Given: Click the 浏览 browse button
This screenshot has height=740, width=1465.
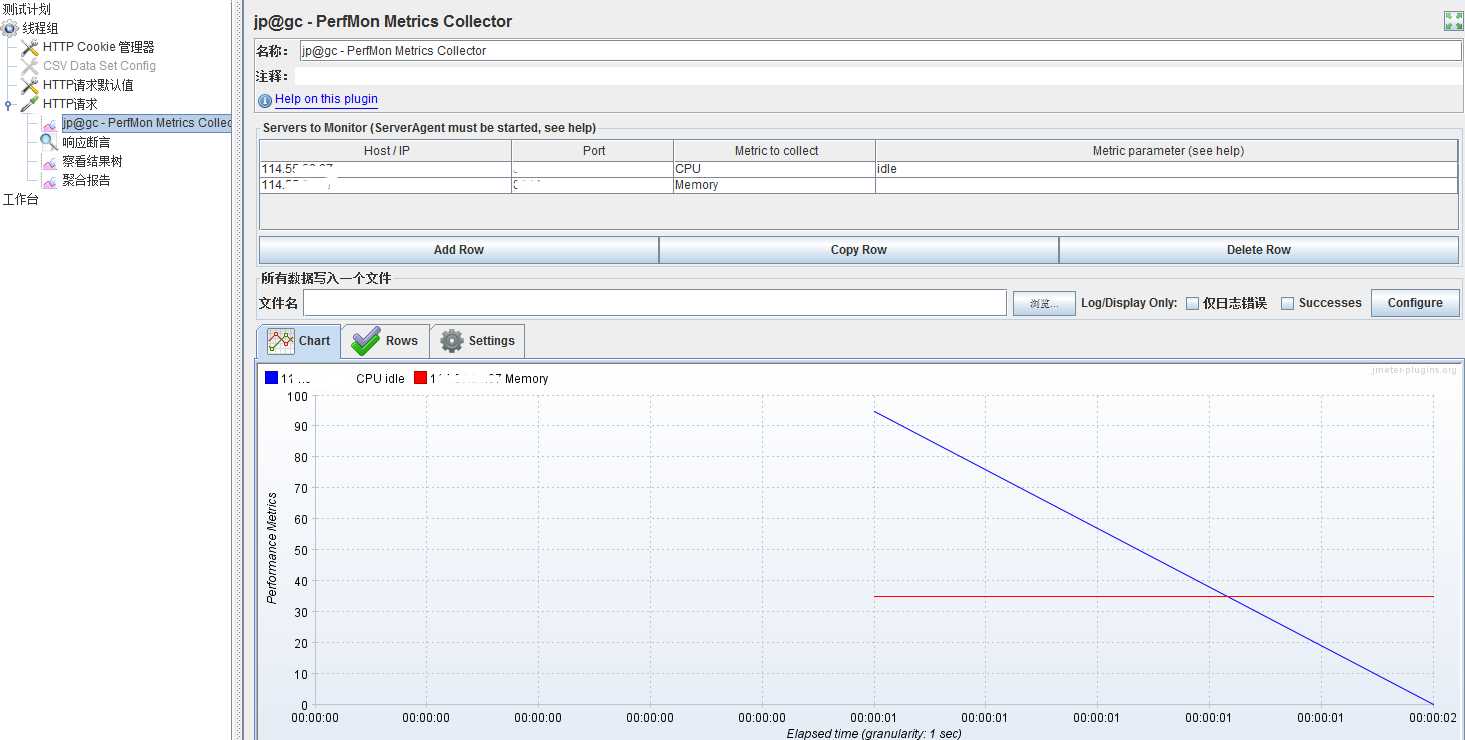Looking at the screenshot, I should click(x=1044, y=303).
